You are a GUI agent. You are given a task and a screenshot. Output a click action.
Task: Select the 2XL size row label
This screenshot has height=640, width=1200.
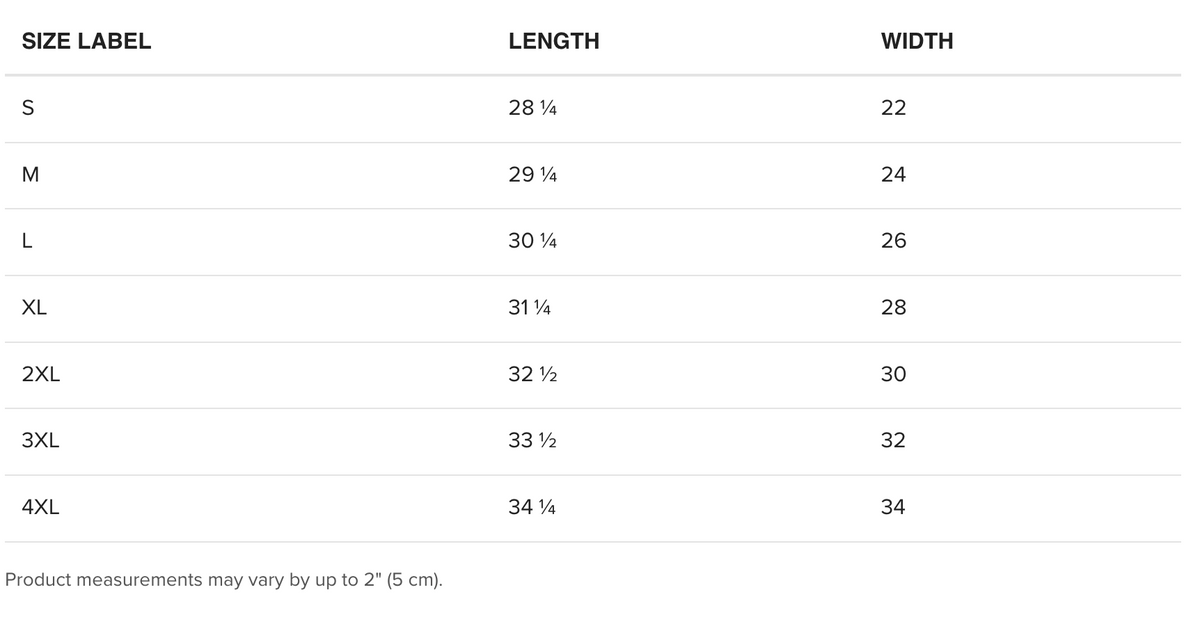coord(41,374)
